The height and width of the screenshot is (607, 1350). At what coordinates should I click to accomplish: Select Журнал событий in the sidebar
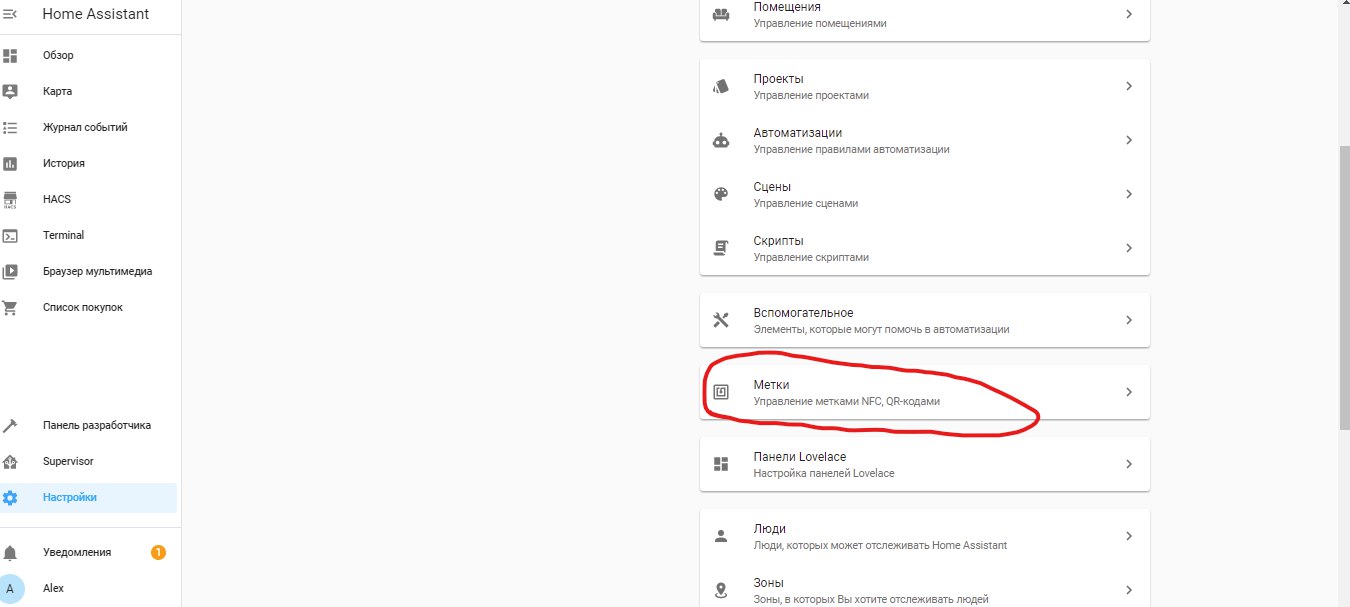85,127
